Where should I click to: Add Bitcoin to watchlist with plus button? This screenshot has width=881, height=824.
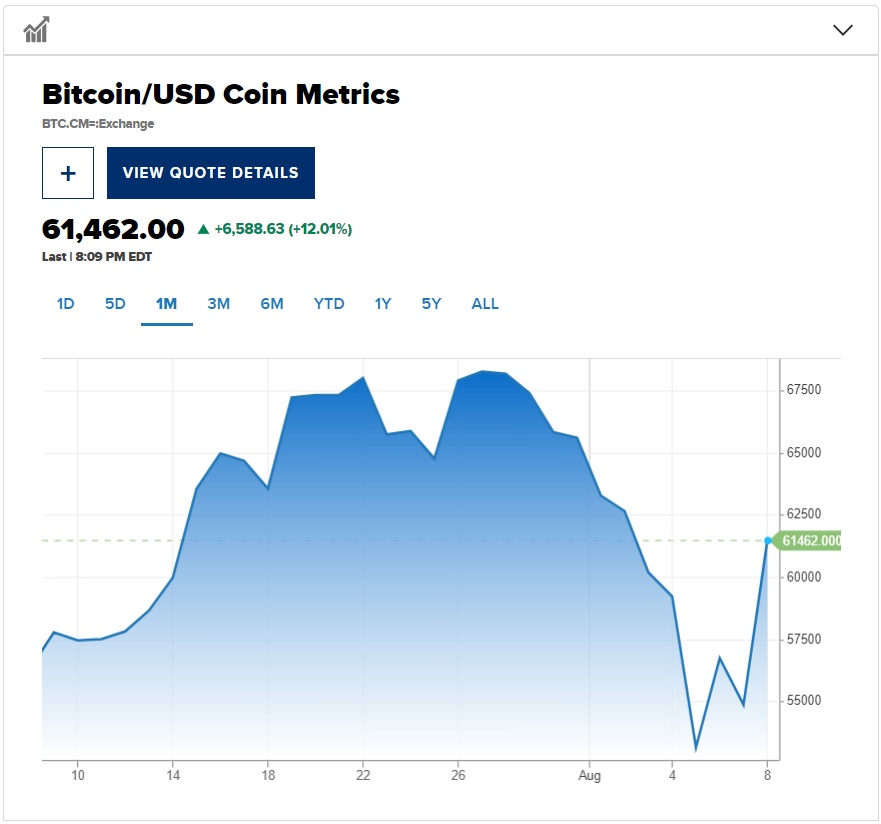tap(68, 173)
